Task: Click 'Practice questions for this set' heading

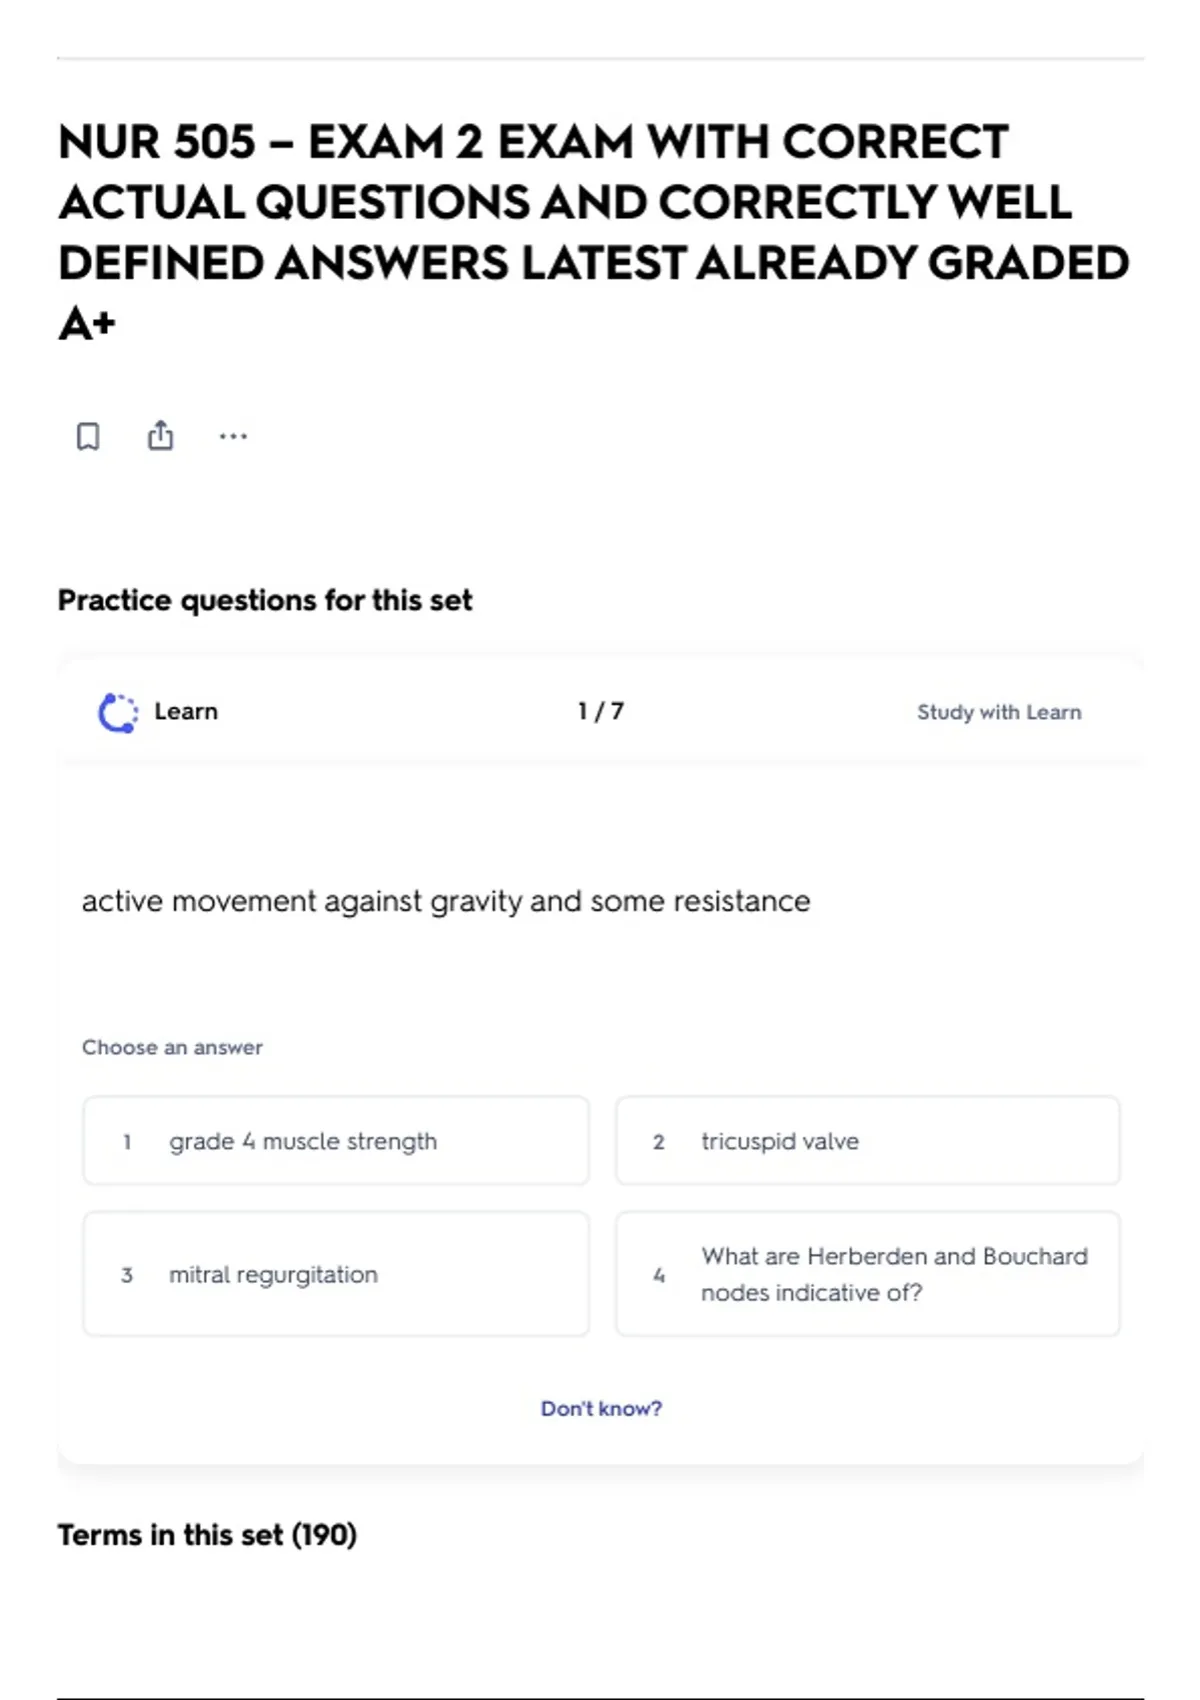Action: [265, 600]
